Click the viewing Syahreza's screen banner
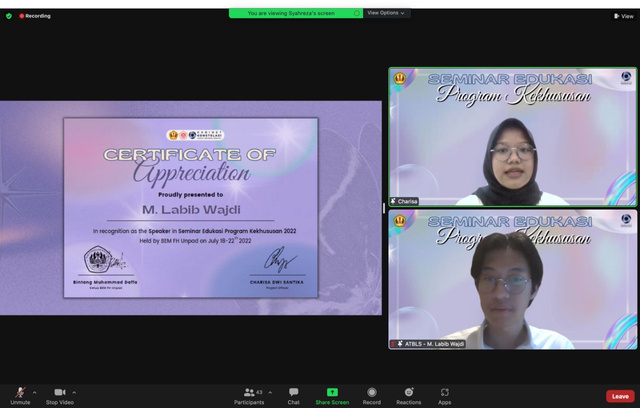 pyautogui.click(x=295, y=13)
